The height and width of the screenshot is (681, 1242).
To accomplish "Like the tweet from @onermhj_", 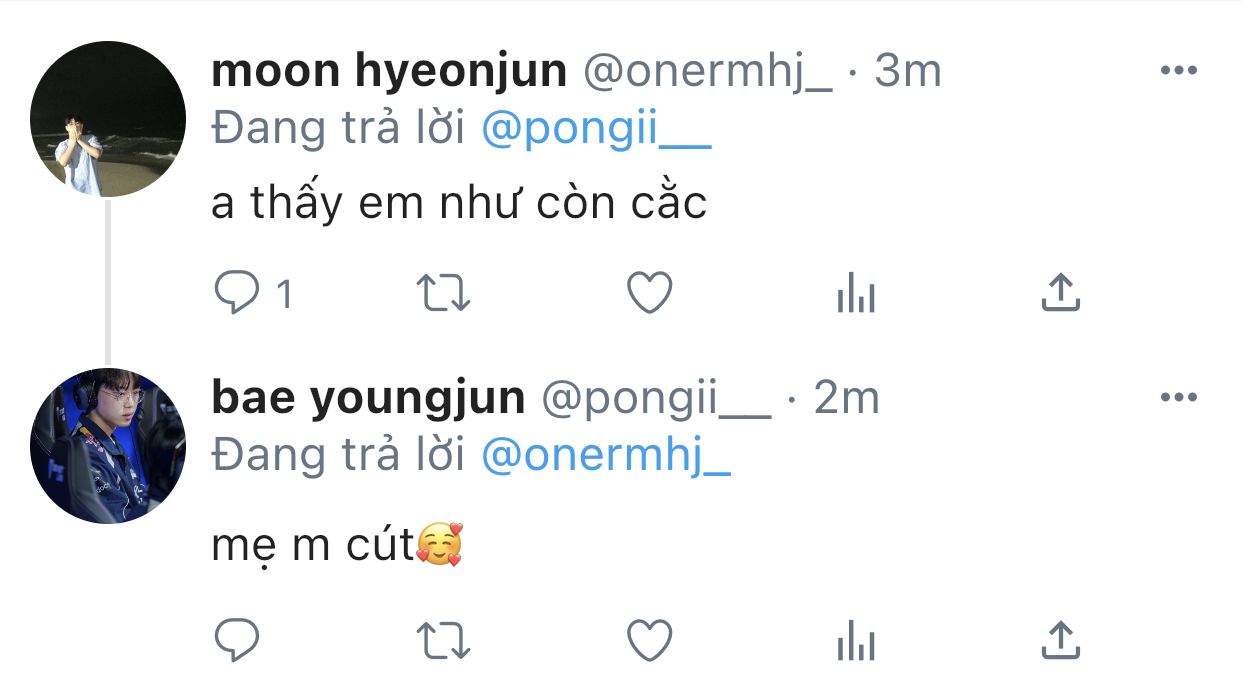I will [649, 294].
